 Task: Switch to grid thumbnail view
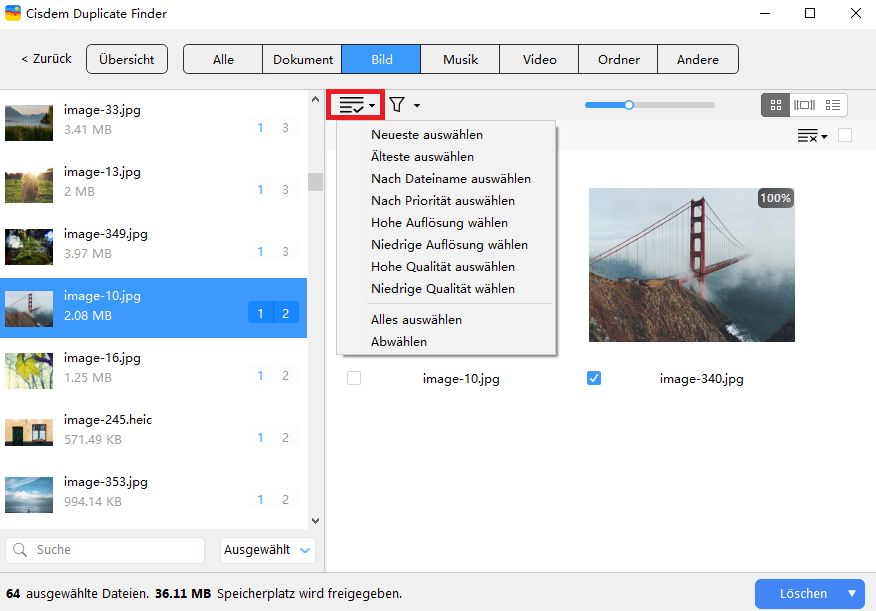[775, 105]
